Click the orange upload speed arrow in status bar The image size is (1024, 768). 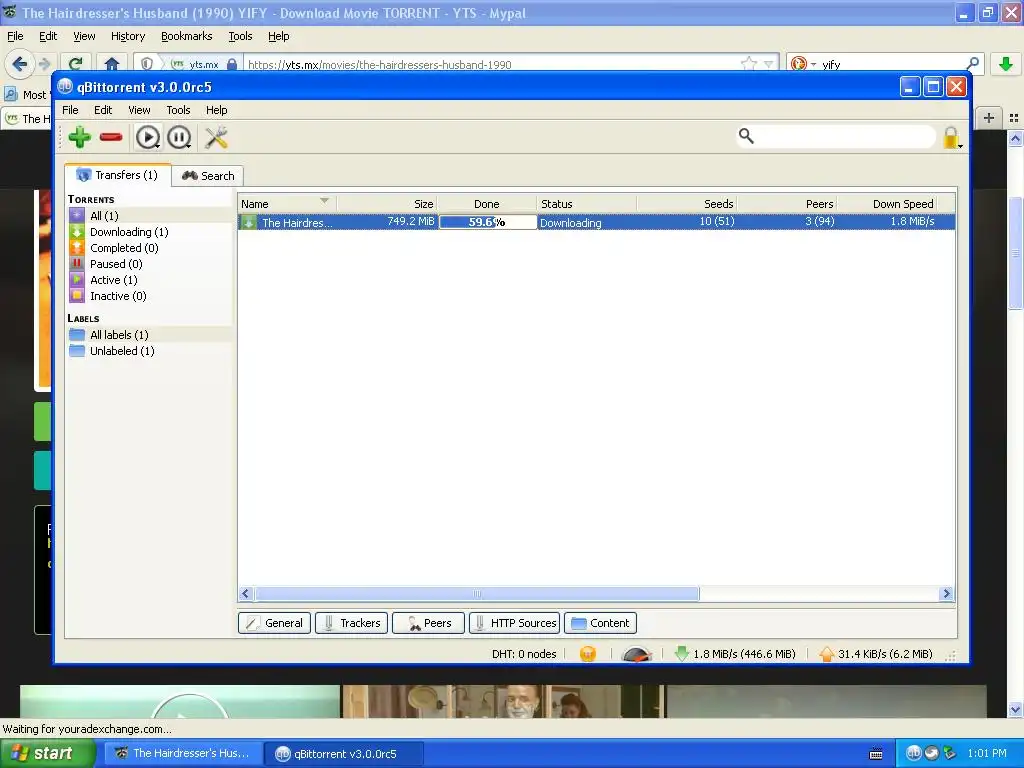click(826, 654)
